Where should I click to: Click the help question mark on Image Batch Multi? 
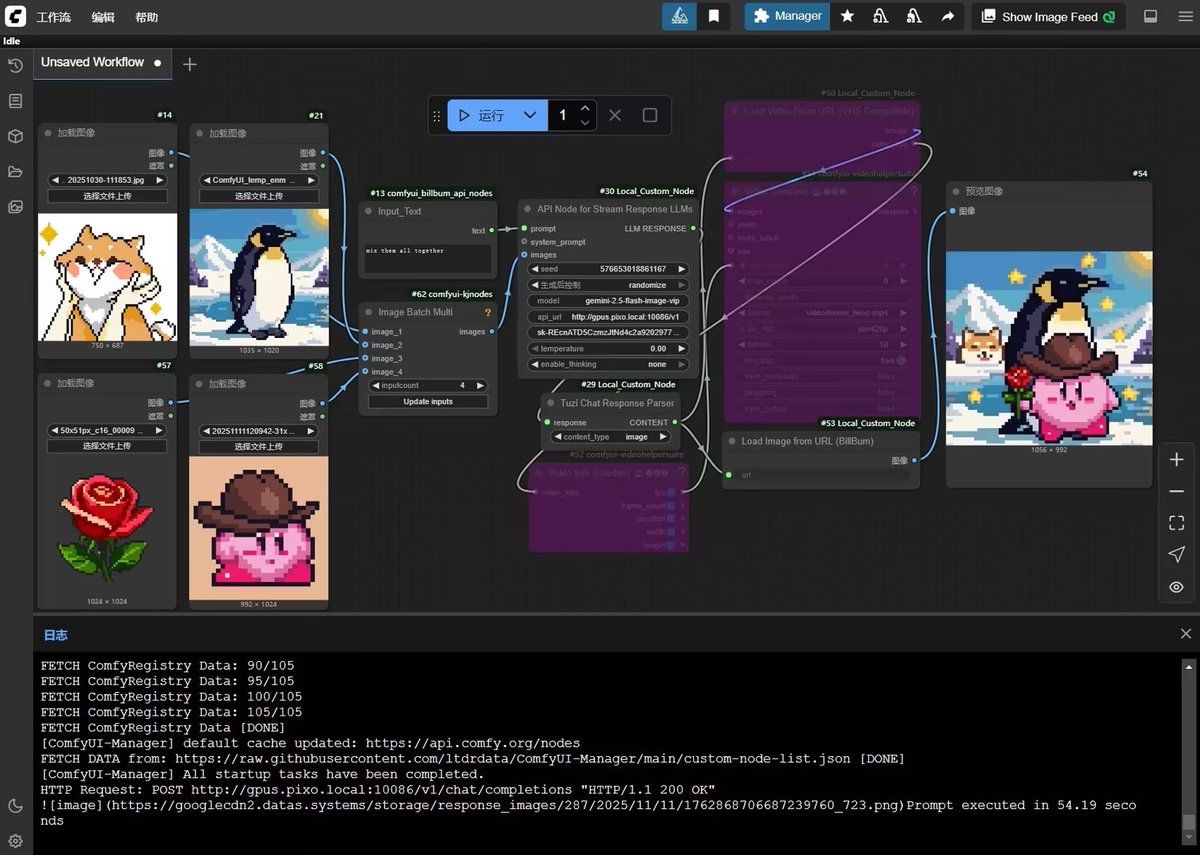488,312
